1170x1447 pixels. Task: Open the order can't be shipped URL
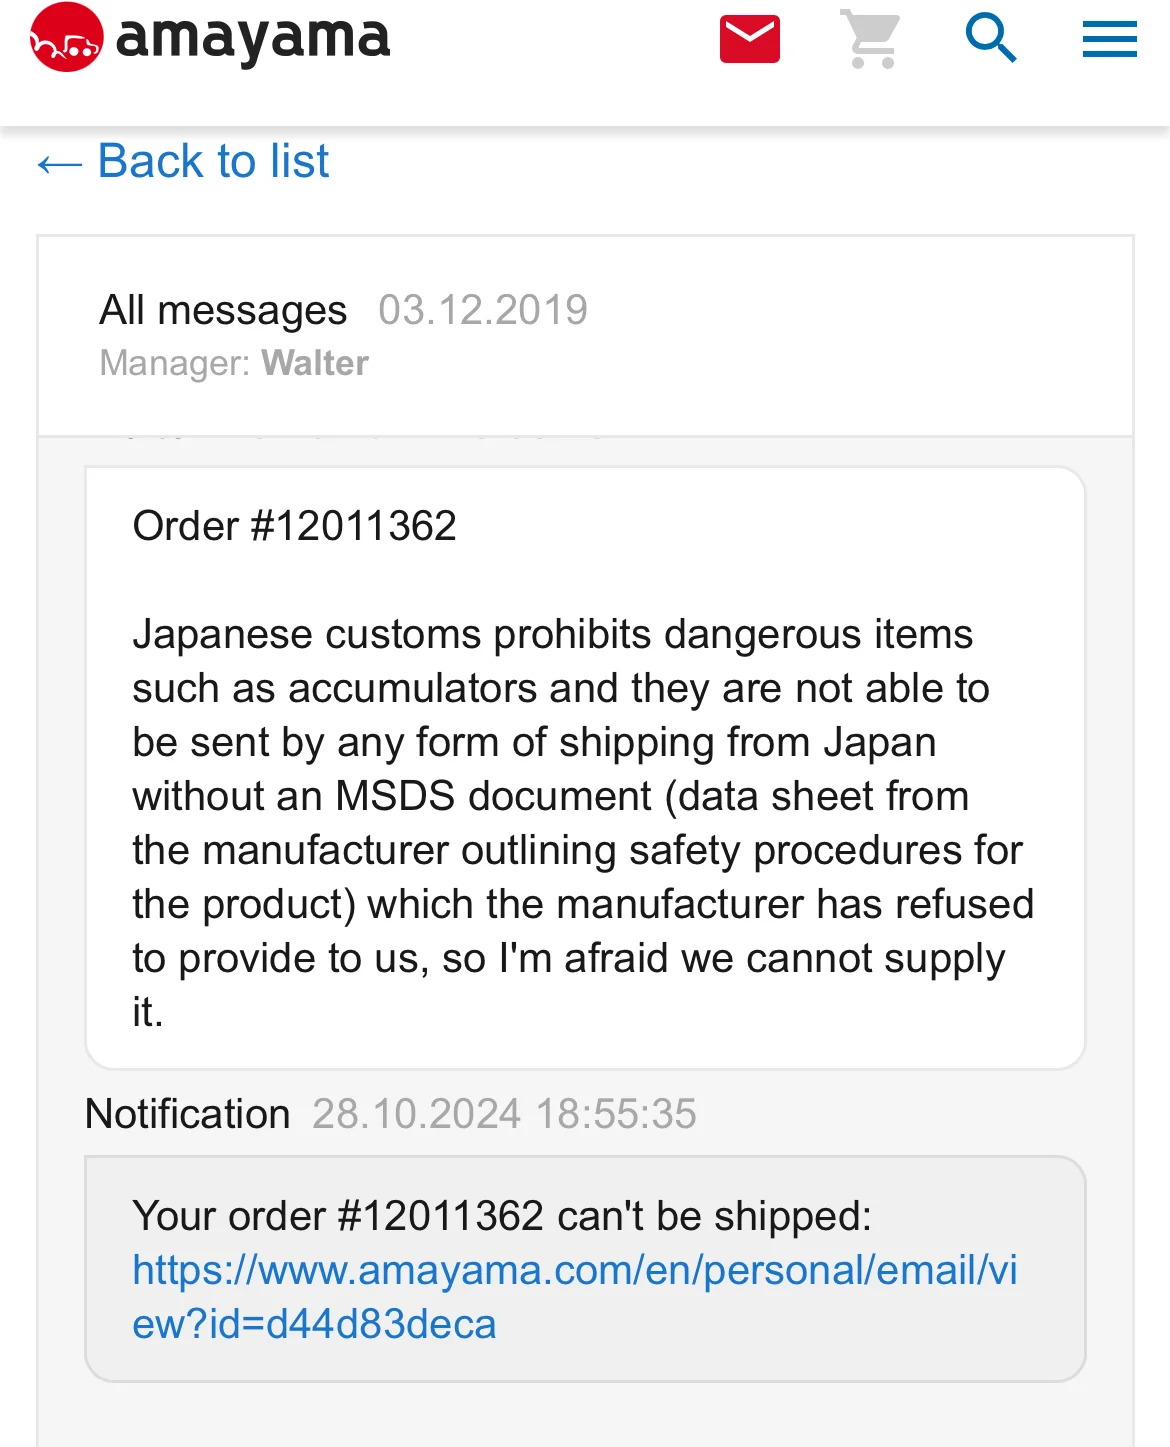click(x=575, y=1297)
